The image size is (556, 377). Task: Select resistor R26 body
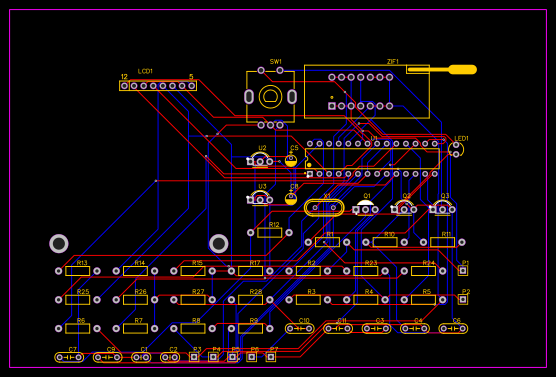pos(135,300)
